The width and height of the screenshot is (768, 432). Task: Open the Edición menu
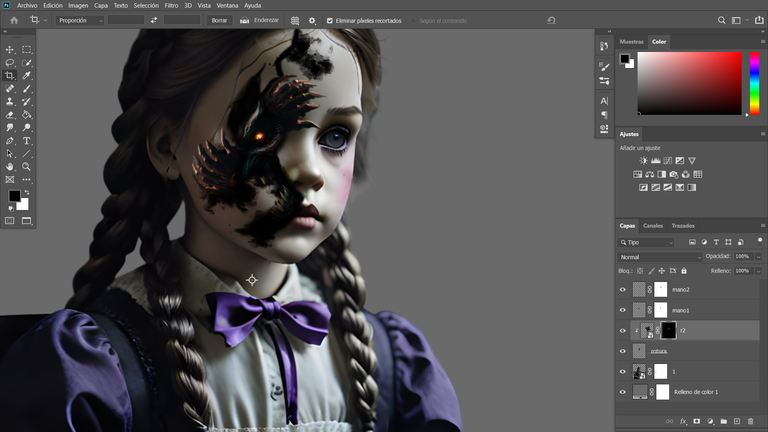(52, 5)
